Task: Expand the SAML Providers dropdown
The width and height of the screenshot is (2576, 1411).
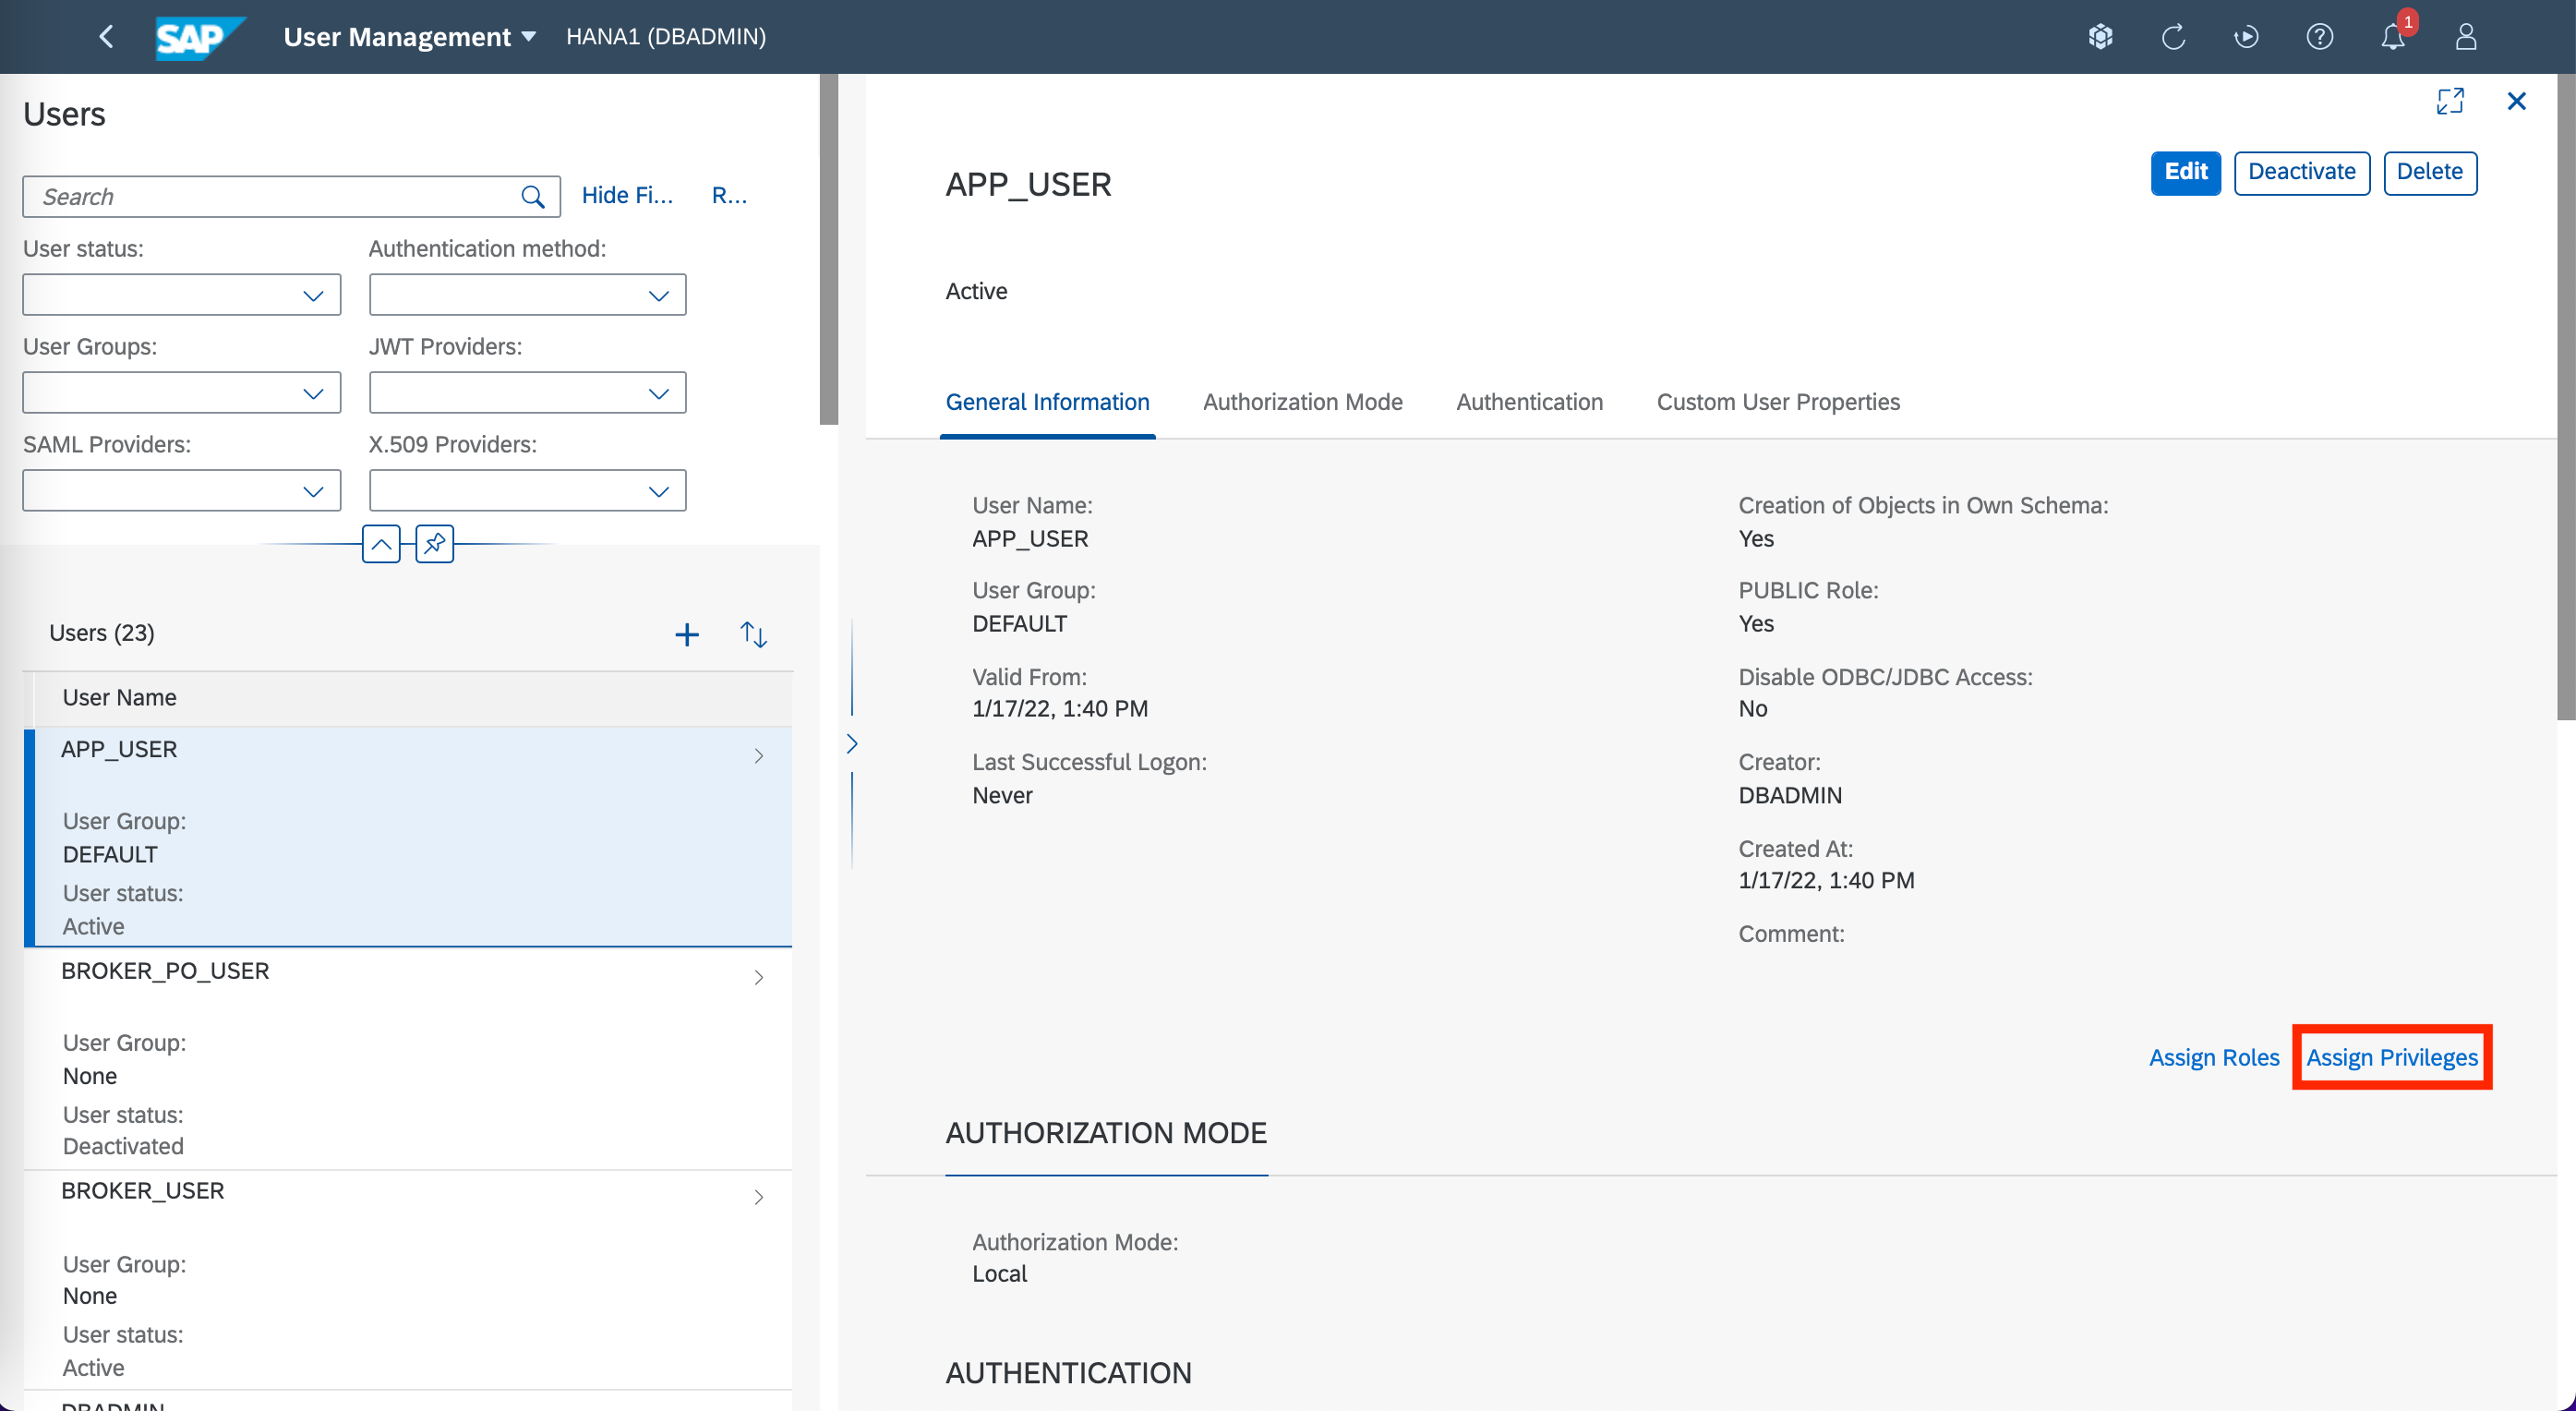Action: [181, 491]
